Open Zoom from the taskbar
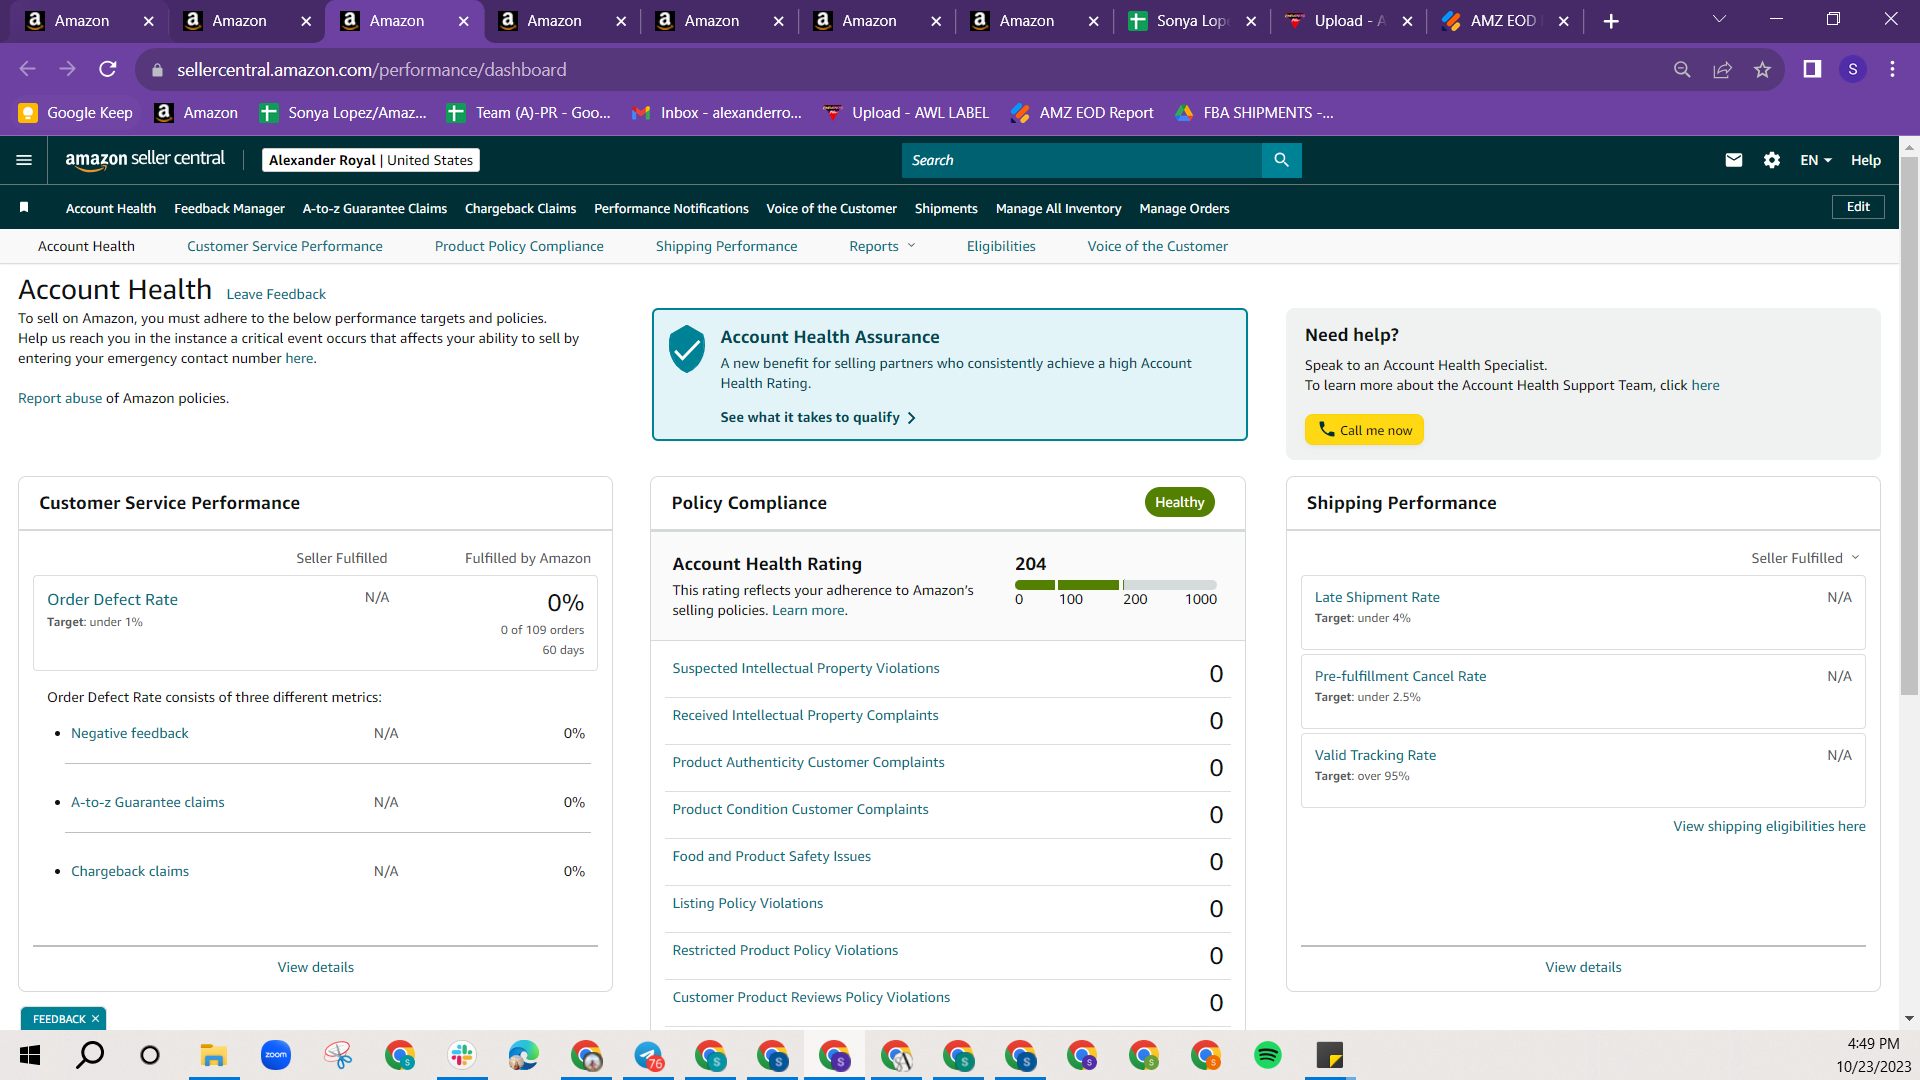 (x=276, y=1055)
